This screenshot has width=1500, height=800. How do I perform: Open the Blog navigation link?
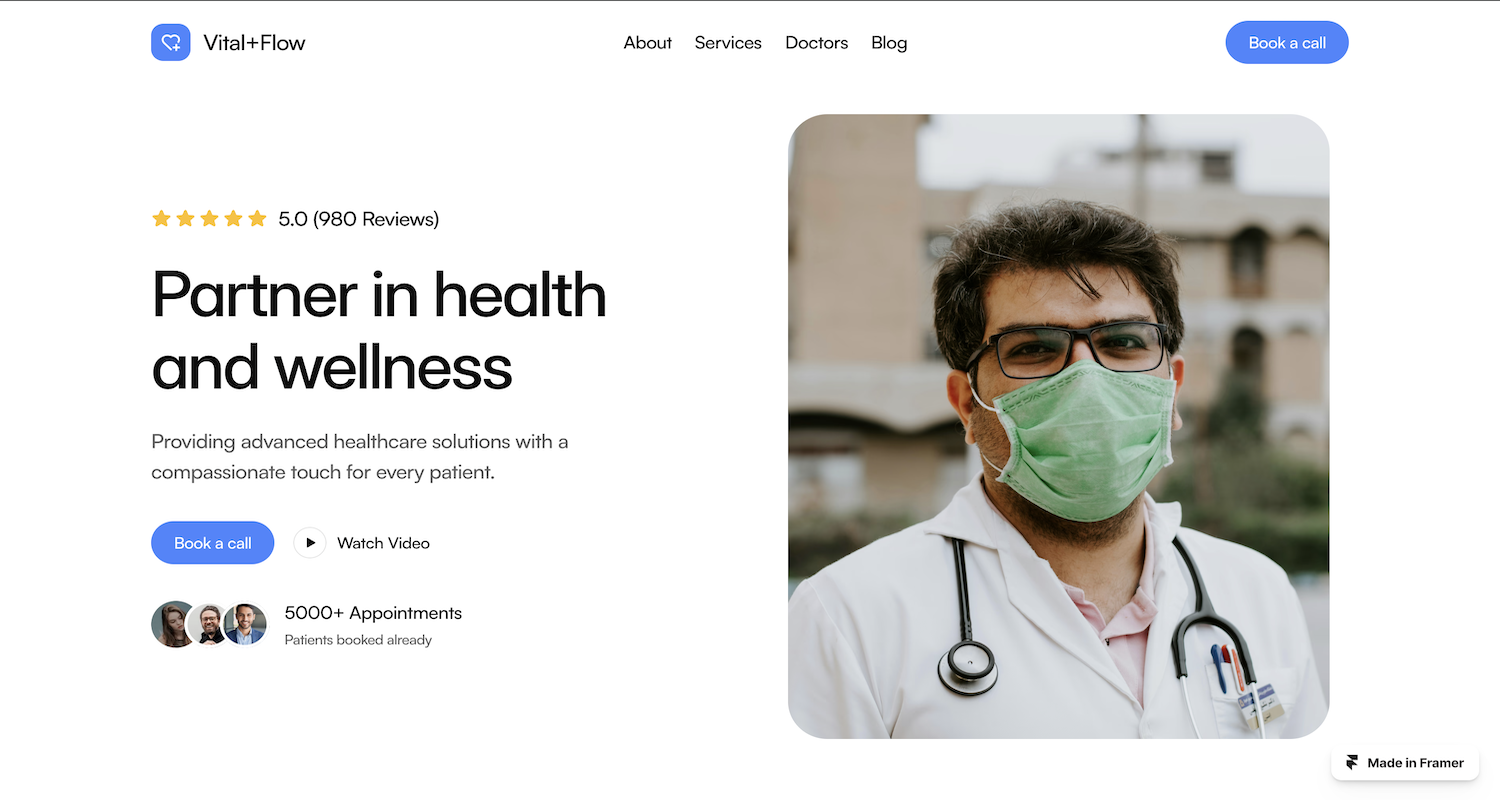(x=889, y=43)
